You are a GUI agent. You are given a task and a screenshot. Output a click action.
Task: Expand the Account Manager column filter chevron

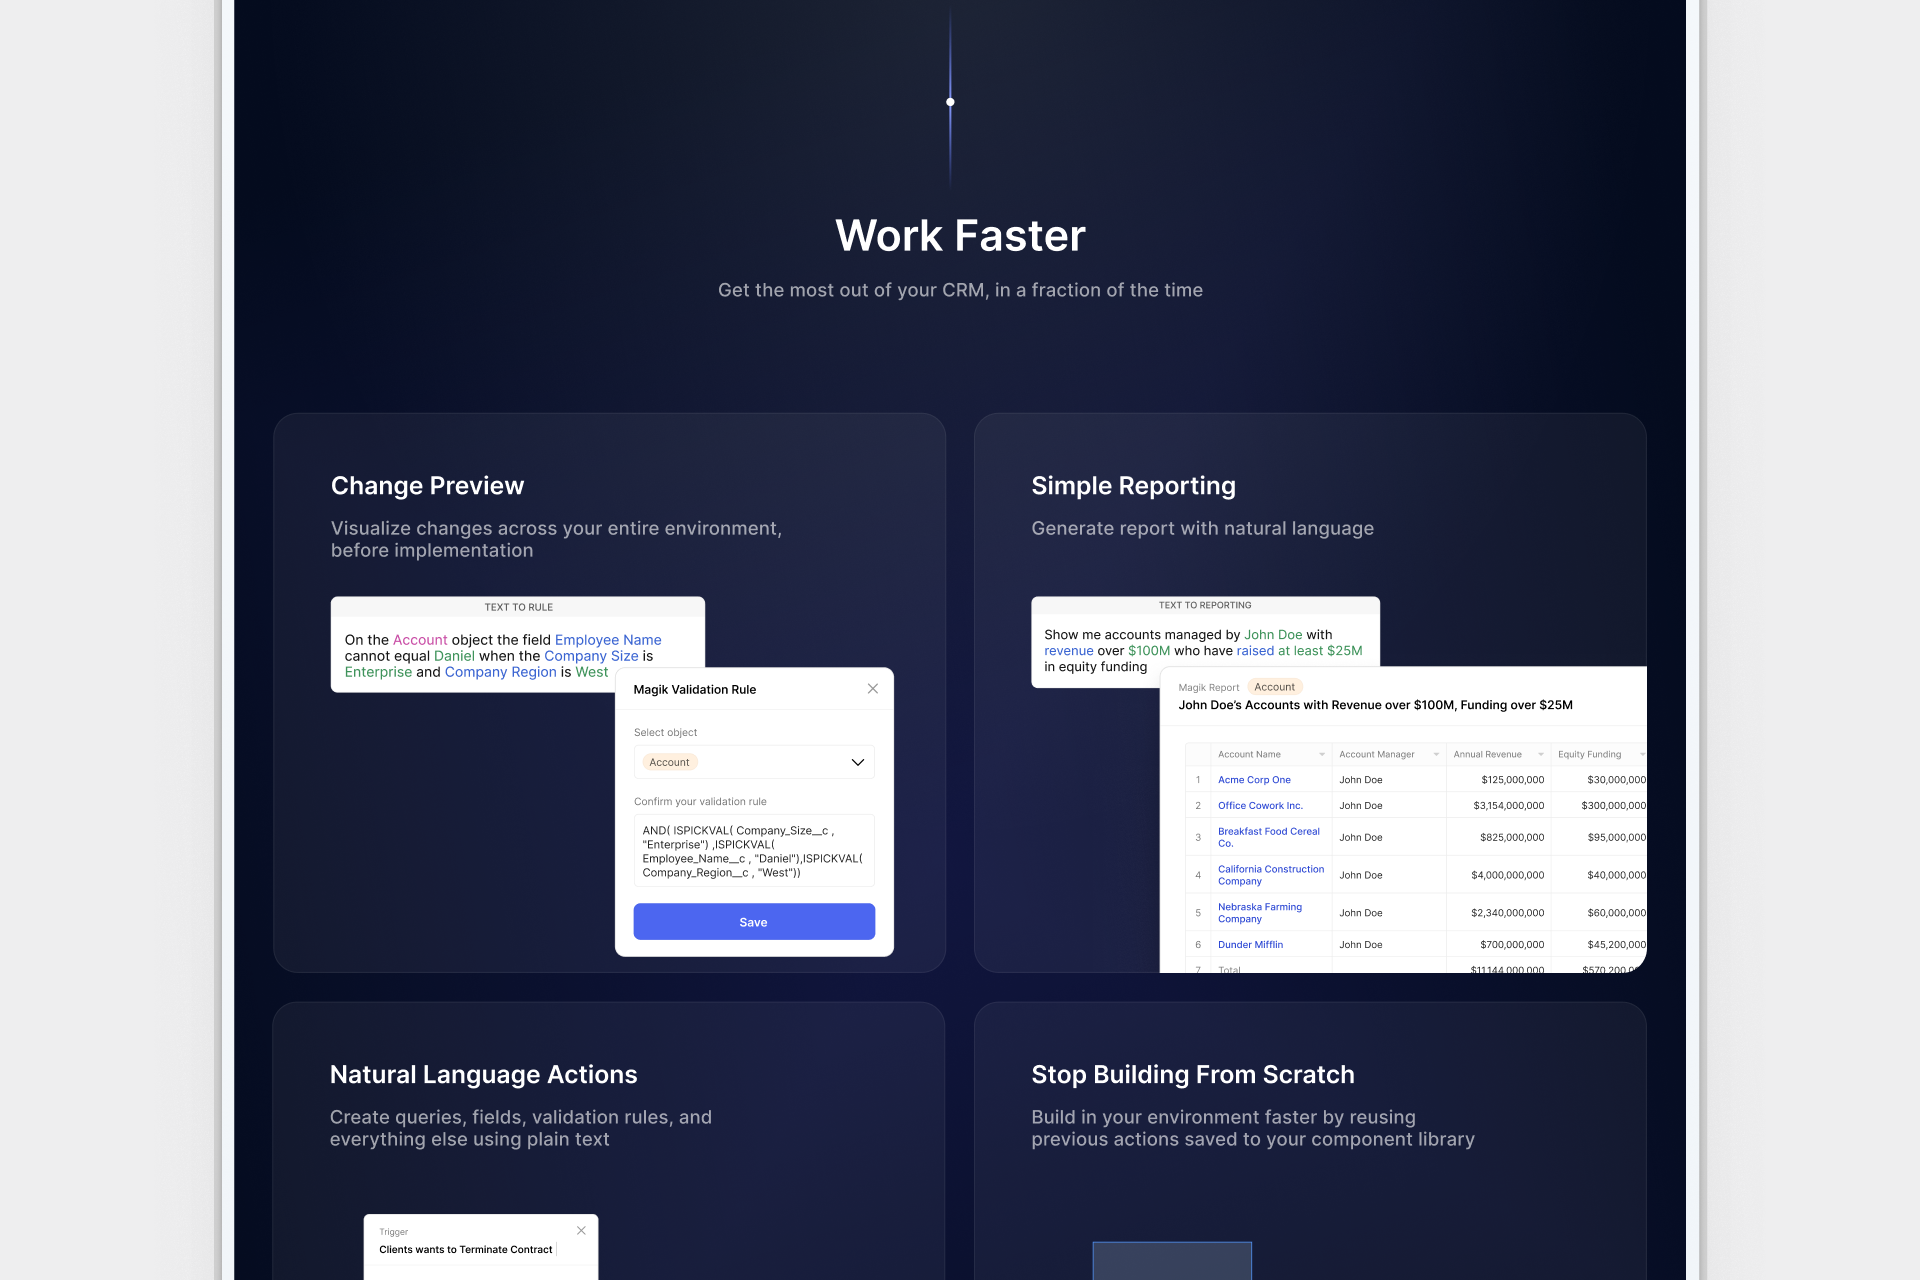(1433, 753)
